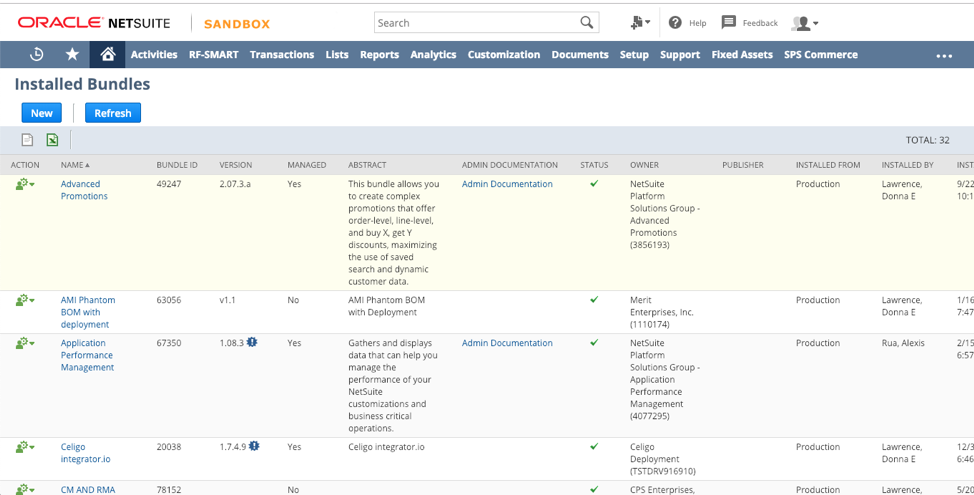Viewport: 974px width, 495px height.
Task: Click the Refresh button
Action: (x=113, y=113)
